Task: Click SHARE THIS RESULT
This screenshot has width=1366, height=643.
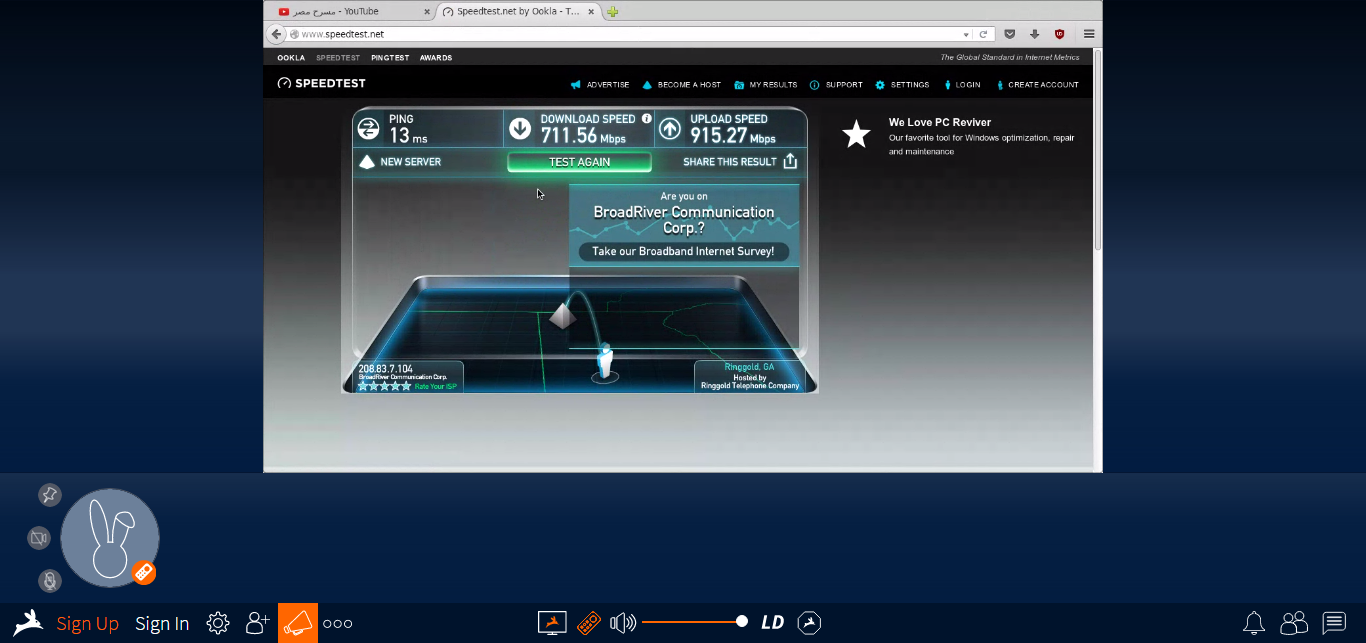Action: click(x=740, y=161)
